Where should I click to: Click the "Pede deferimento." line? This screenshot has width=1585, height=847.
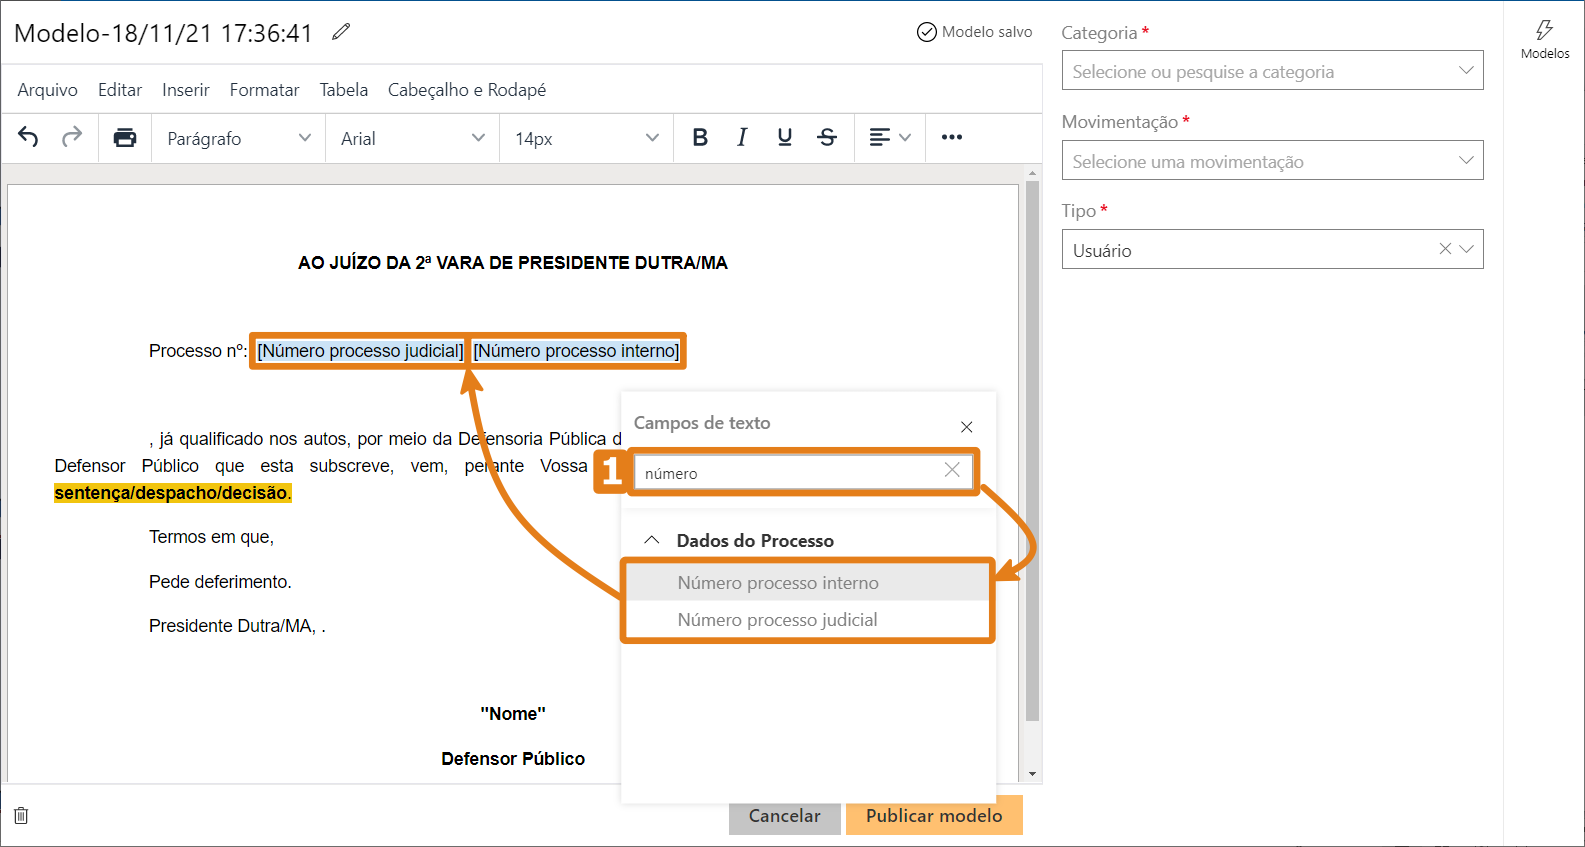(220, 582)
